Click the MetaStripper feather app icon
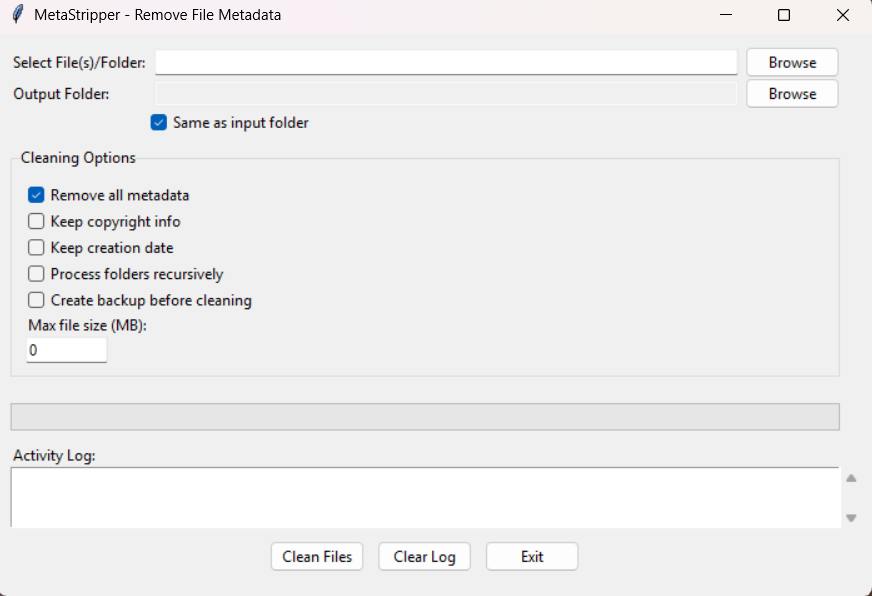The height and width of the screenshot is (596, 872). tap(18, 14)
